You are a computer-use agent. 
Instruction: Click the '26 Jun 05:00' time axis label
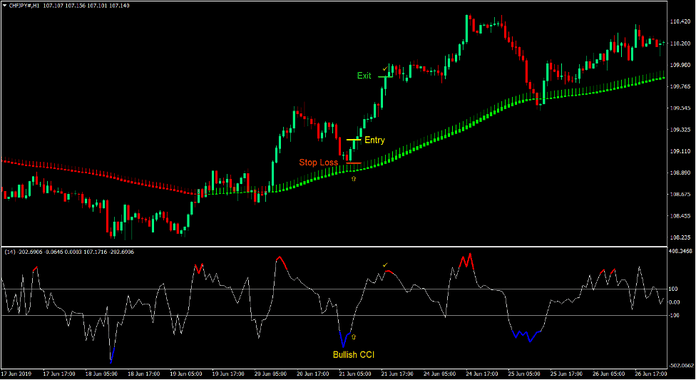tap(609, 374)
